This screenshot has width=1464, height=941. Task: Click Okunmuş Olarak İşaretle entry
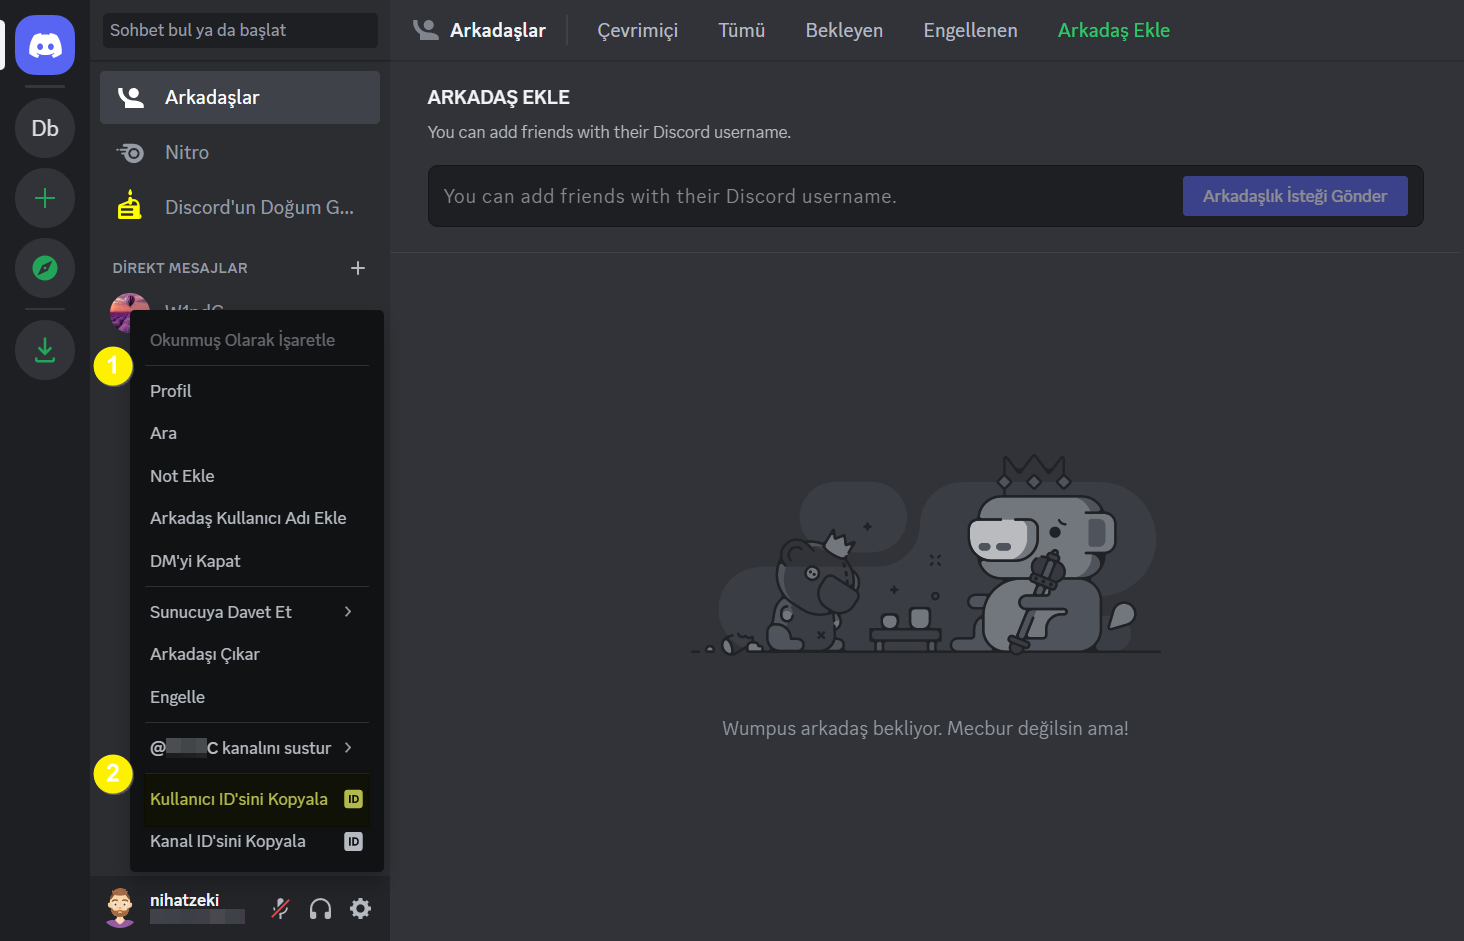coord(257,340)
